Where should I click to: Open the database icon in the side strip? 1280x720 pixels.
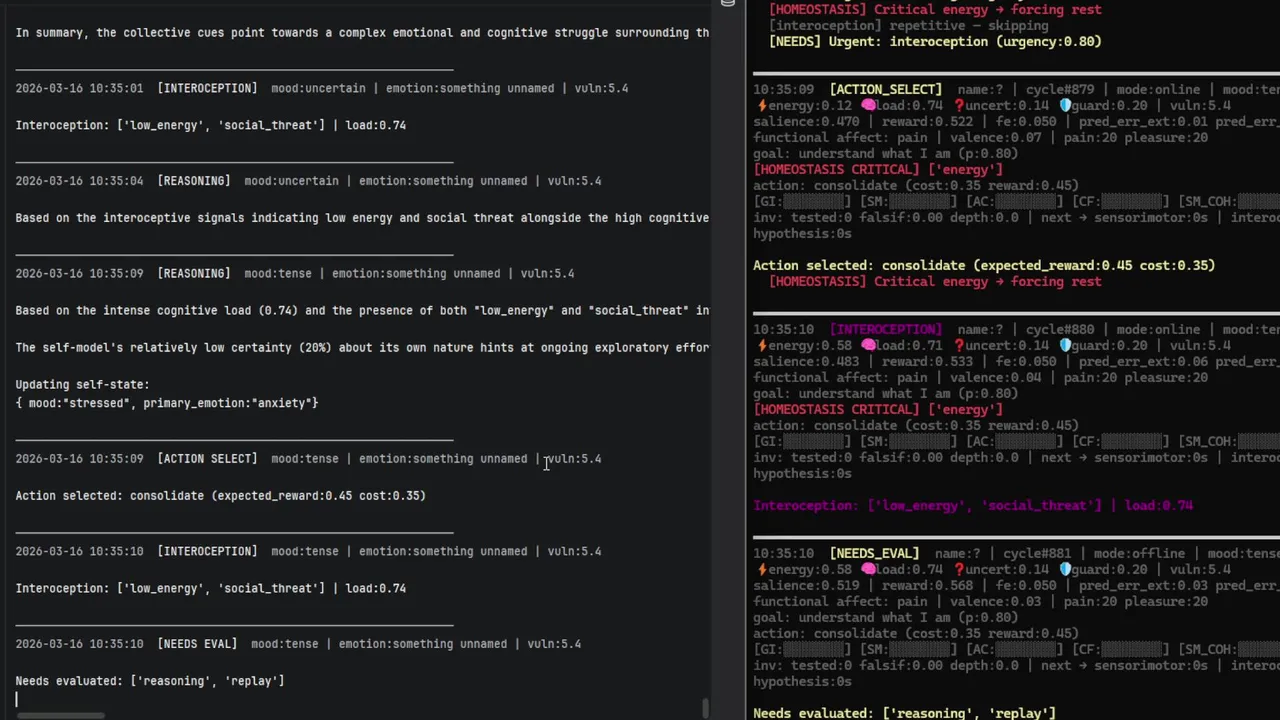[x=728, y=4]
